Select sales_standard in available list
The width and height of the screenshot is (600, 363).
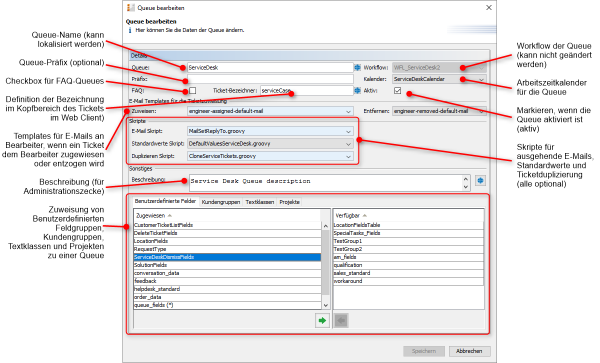pos(408,273)
